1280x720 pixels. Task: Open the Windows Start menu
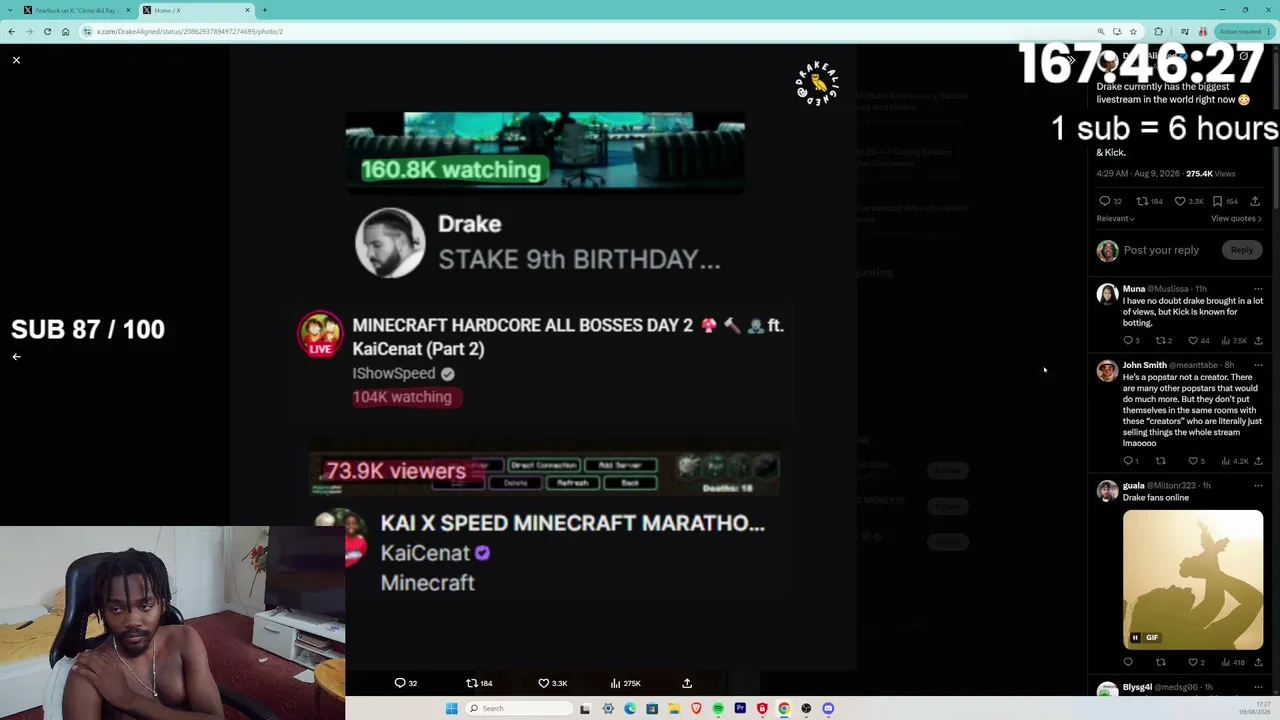(x=451, y=708)
